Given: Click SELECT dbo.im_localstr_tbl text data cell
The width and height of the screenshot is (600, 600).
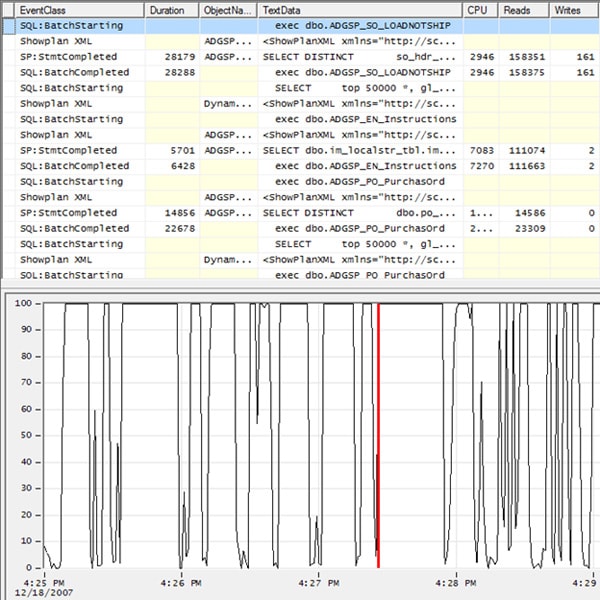Looking at the screenshot, I should pos(359,151).
